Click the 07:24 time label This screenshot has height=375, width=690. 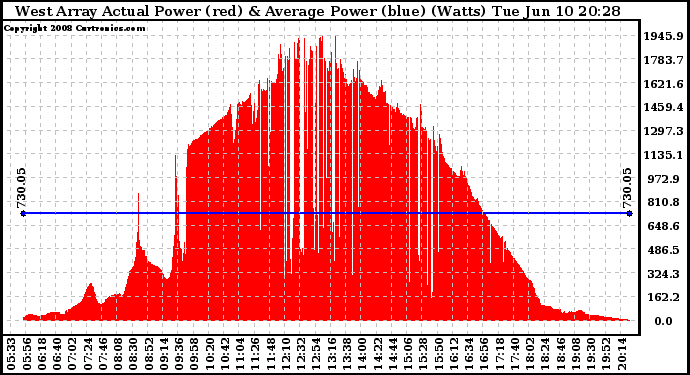[x=88, y=354]
